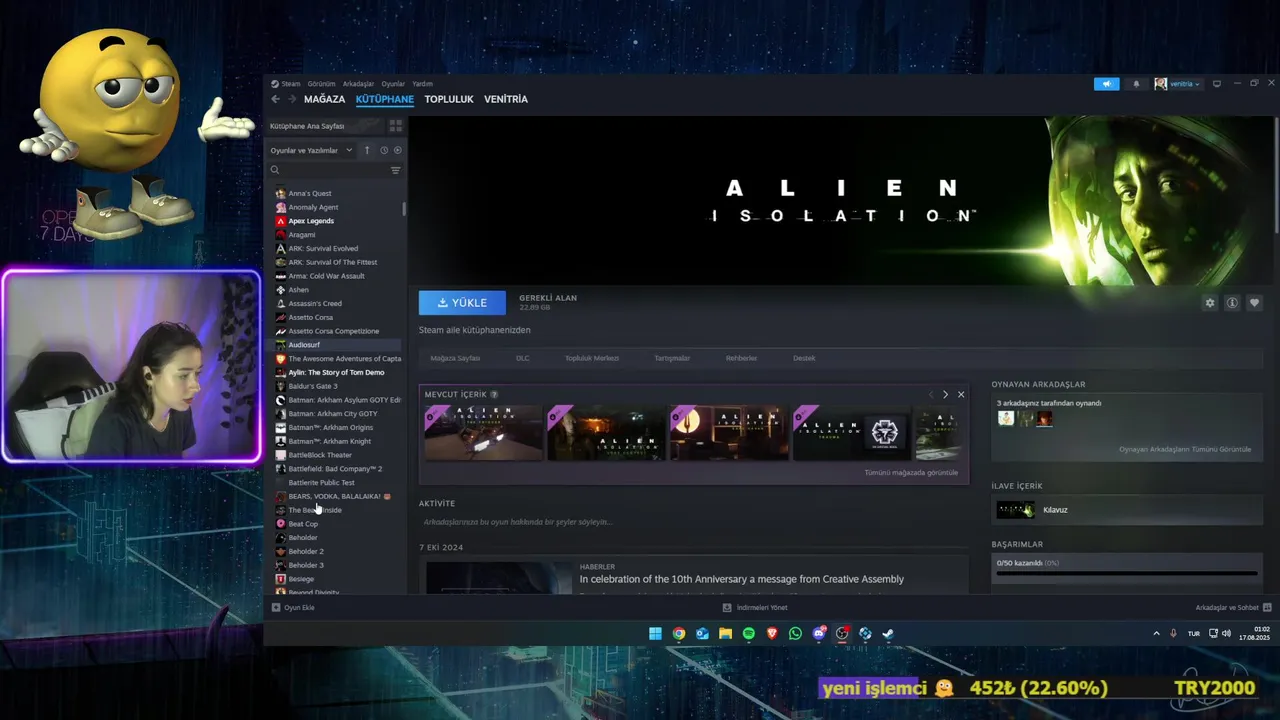The height and width of the screenshot is (720, 1280).
Task: Open Steam announcements megaphone button
Action: tap(1106, 84)
